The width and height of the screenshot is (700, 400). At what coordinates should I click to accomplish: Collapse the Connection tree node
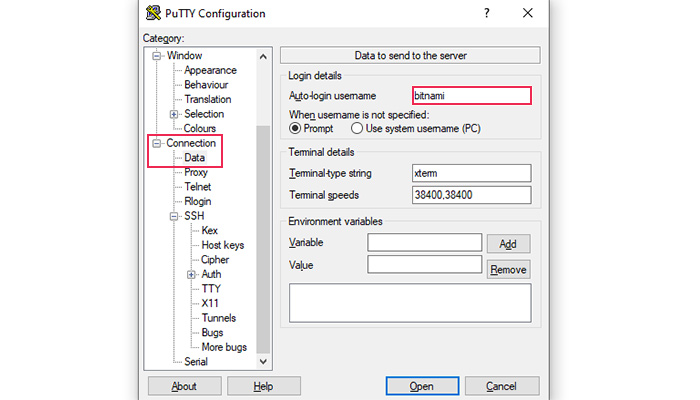(157, 143)
